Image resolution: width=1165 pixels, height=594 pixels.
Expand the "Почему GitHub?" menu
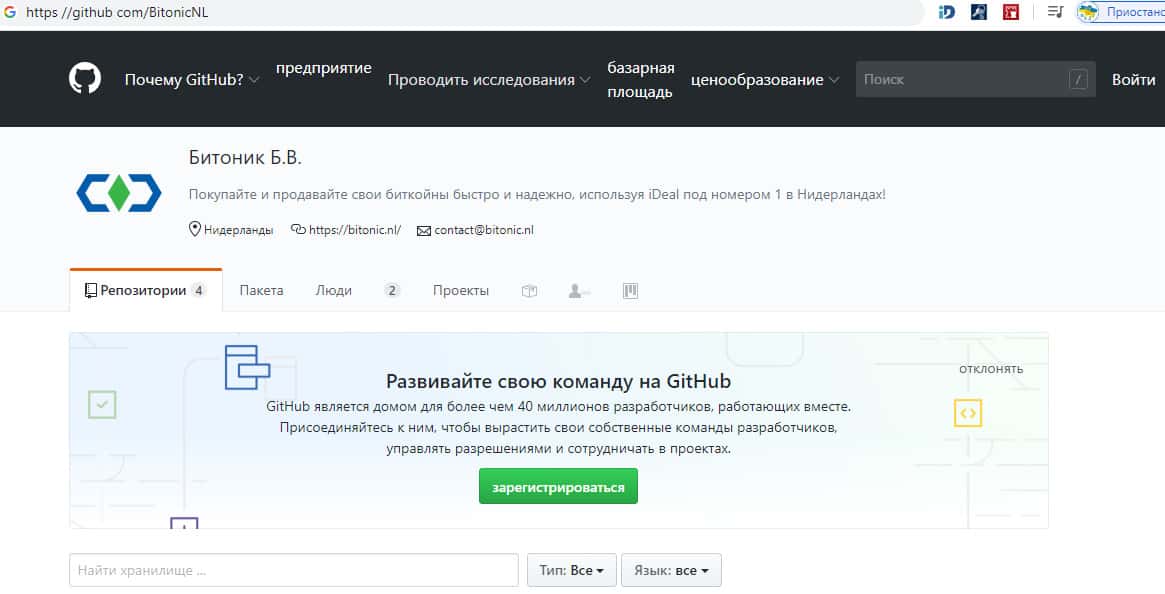point(192,80)
